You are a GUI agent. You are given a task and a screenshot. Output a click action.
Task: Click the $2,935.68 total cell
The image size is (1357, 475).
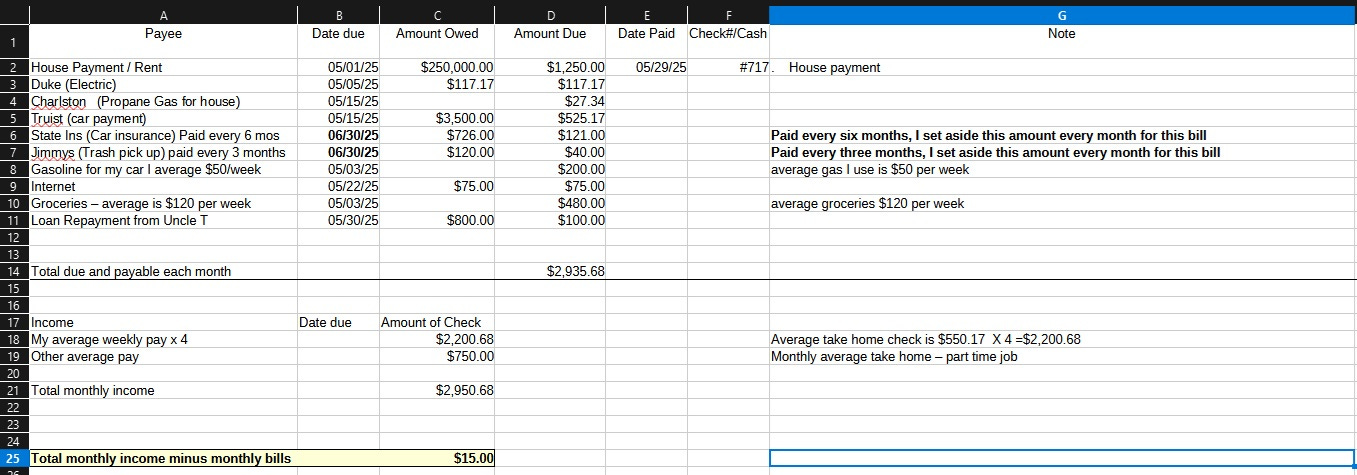[551, 272]
